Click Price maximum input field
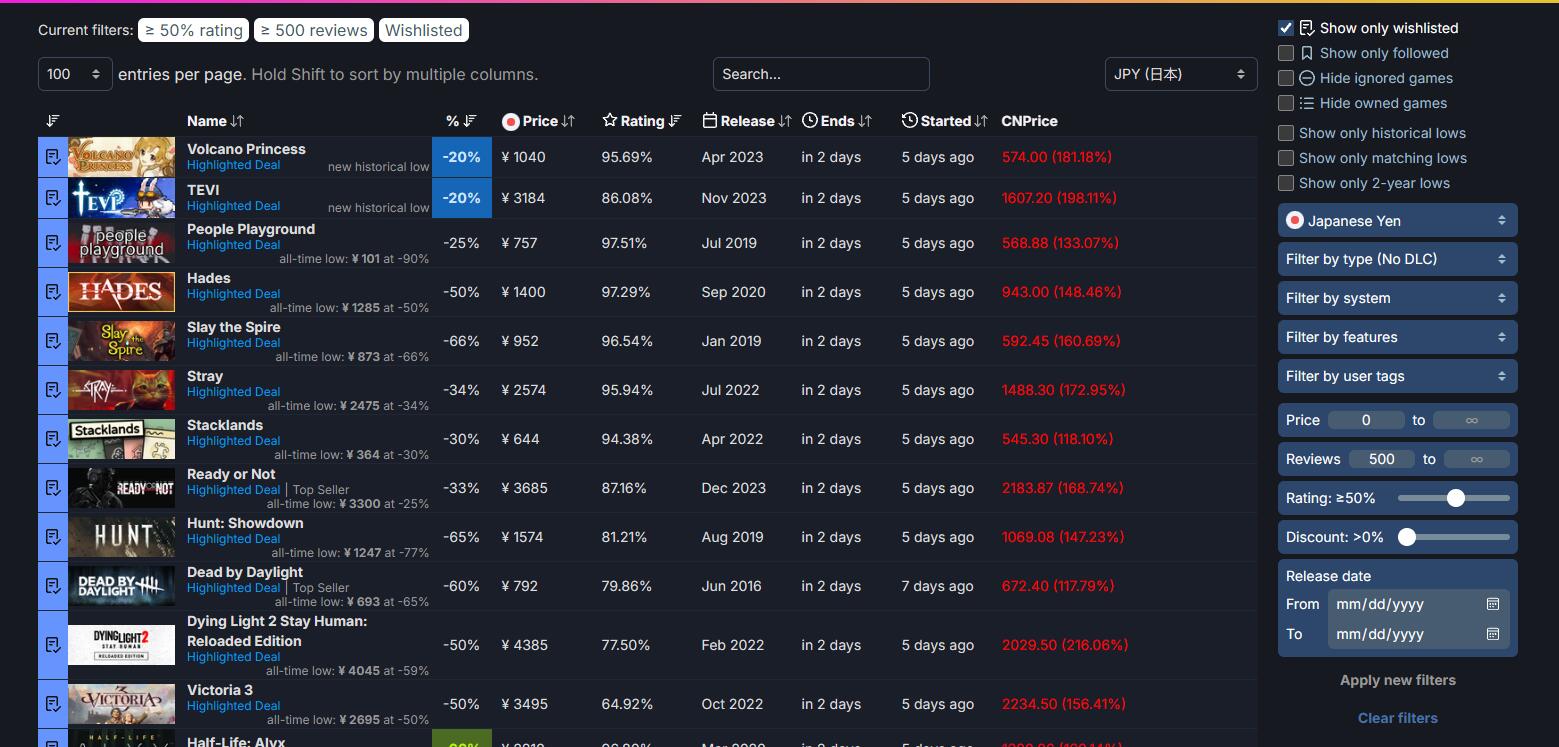 coord(1471,420)
